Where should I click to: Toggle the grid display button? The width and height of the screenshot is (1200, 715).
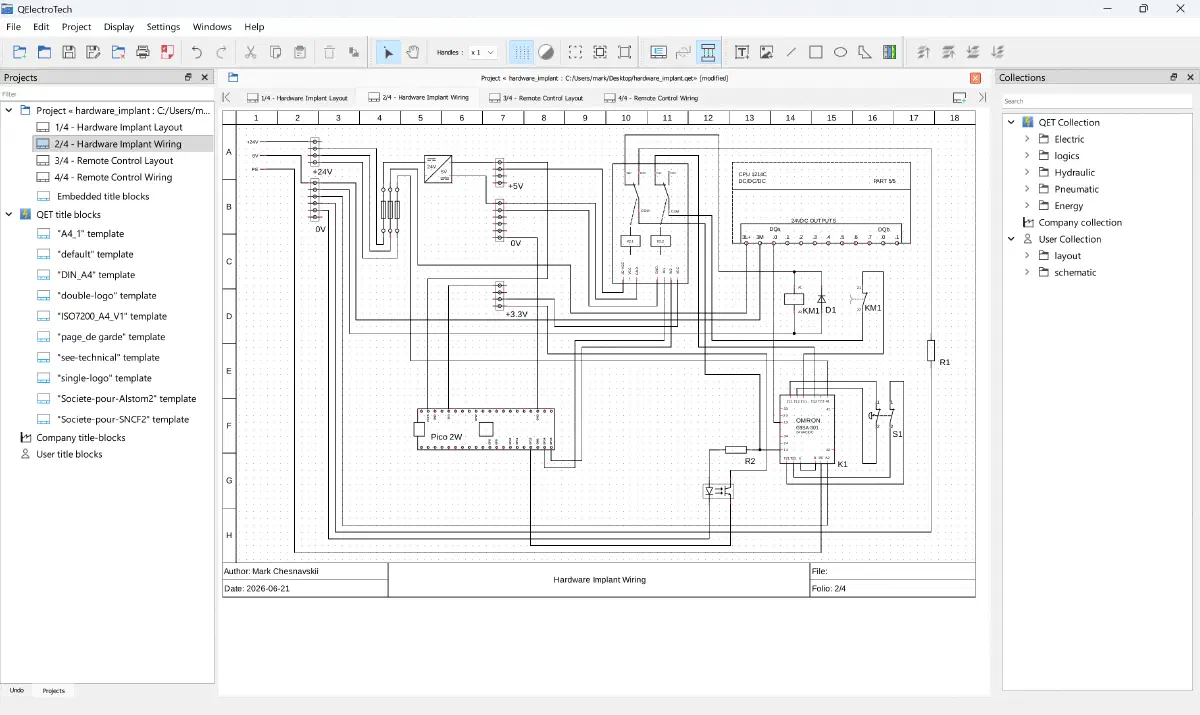(522, 52)
